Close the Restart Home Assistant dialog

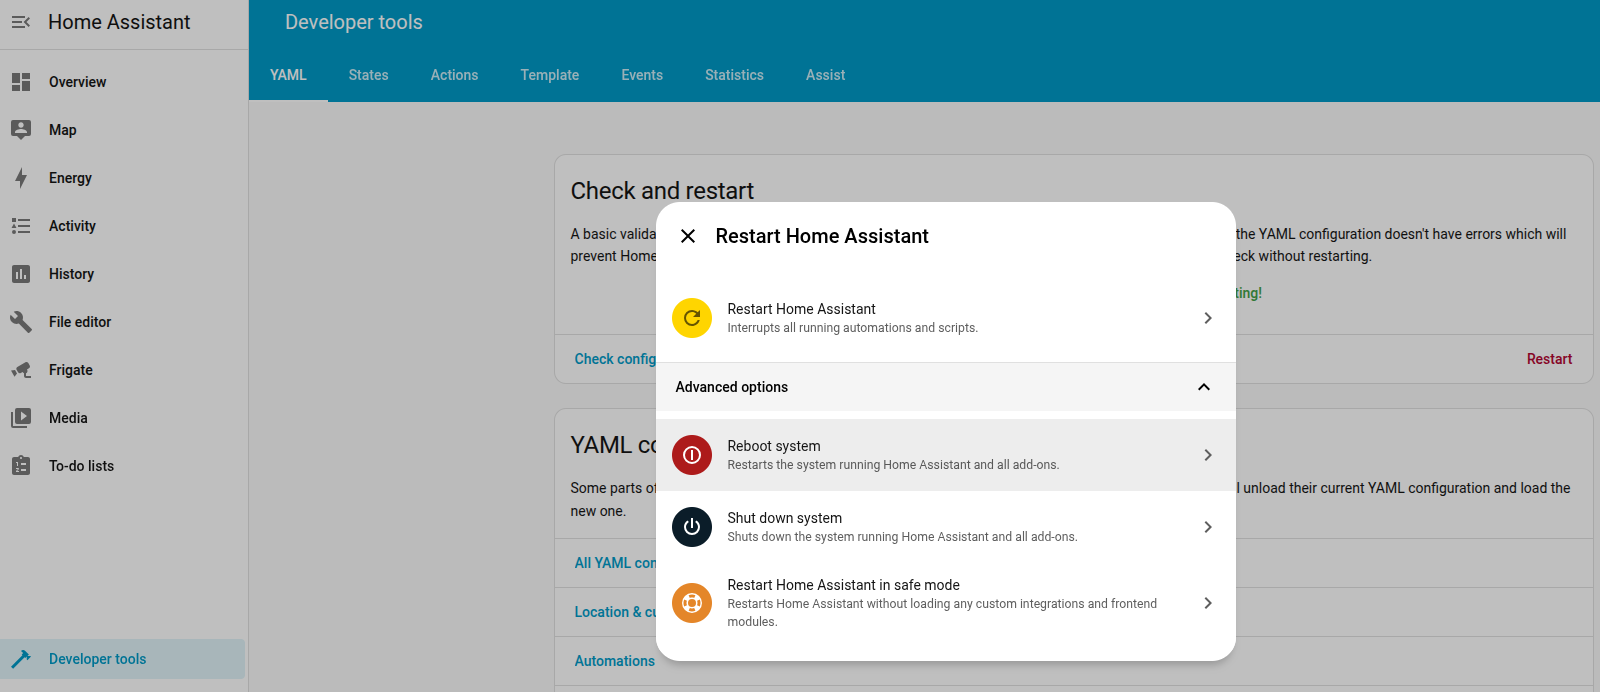(688, 236)
